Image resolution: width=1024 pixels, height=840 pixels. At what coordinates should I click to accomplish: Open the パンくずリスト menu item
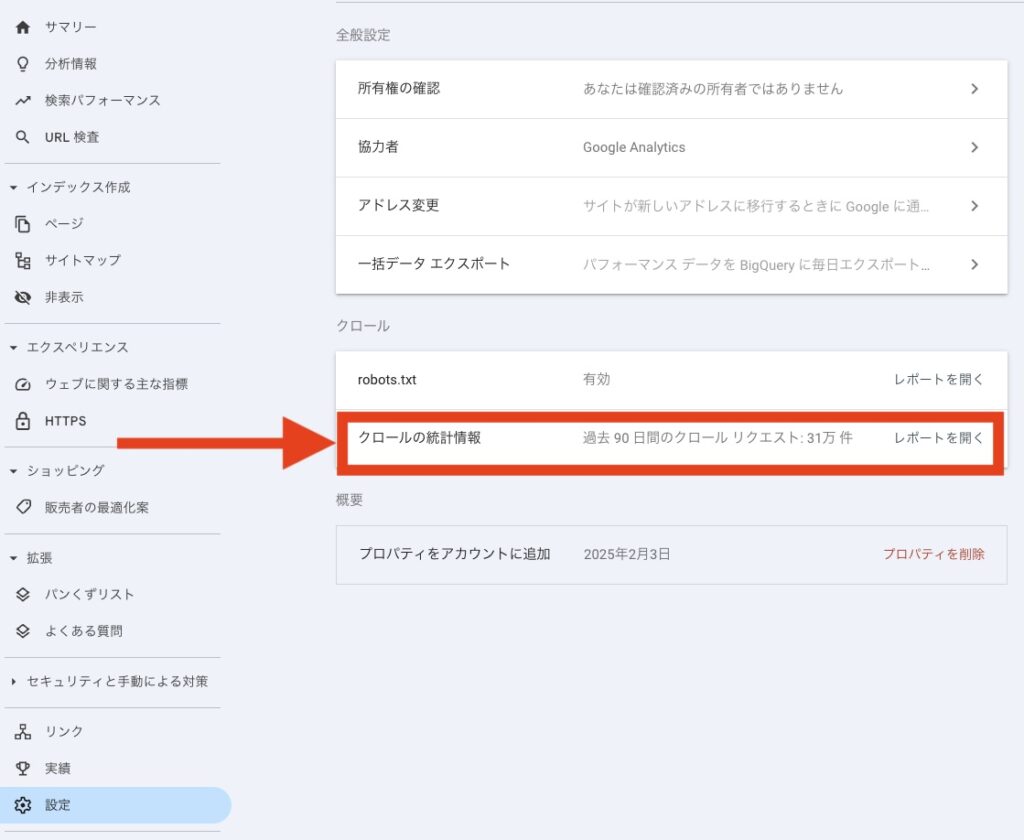89,595
